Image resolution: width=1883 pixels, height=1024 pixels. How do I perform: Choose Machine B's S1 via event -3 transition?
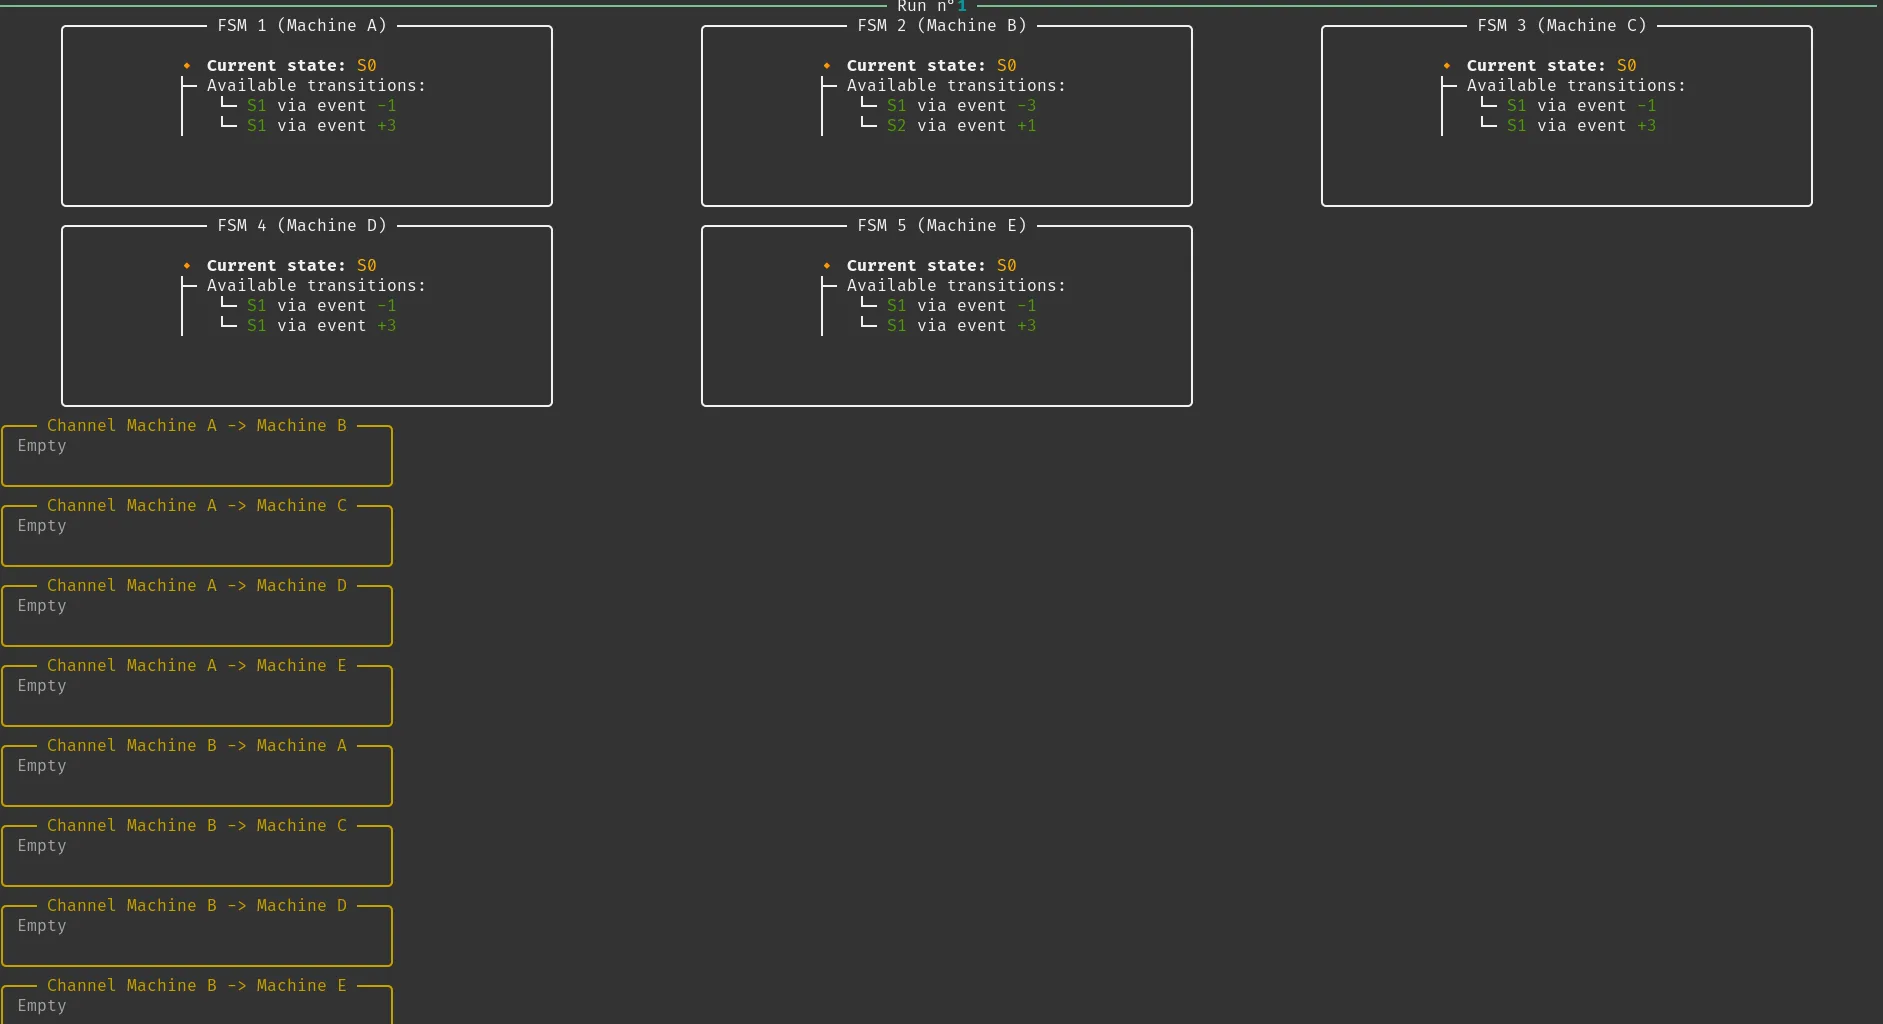tap(961, 106)
